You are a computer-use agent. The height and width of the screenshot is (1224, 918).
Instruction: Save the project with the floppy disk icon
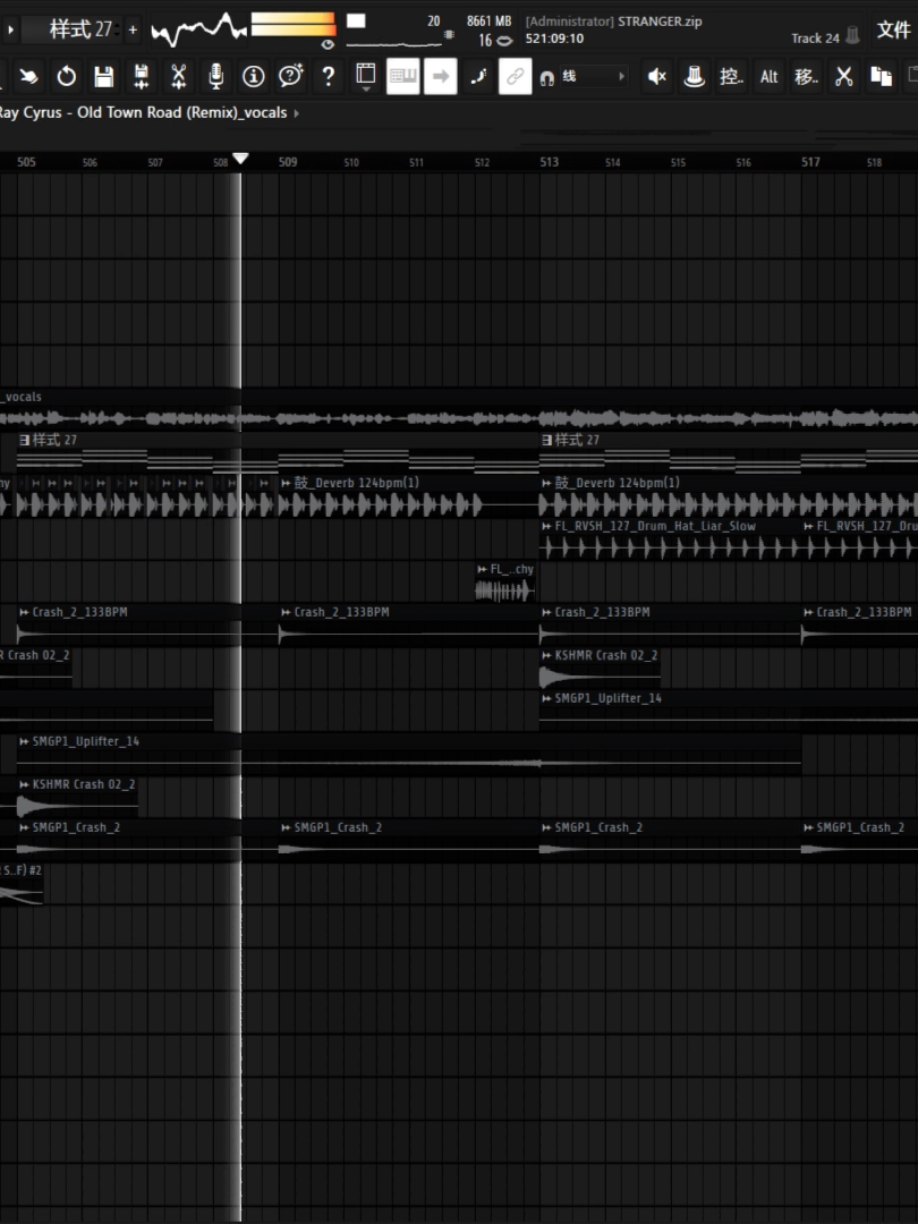(x=104, y=76)
